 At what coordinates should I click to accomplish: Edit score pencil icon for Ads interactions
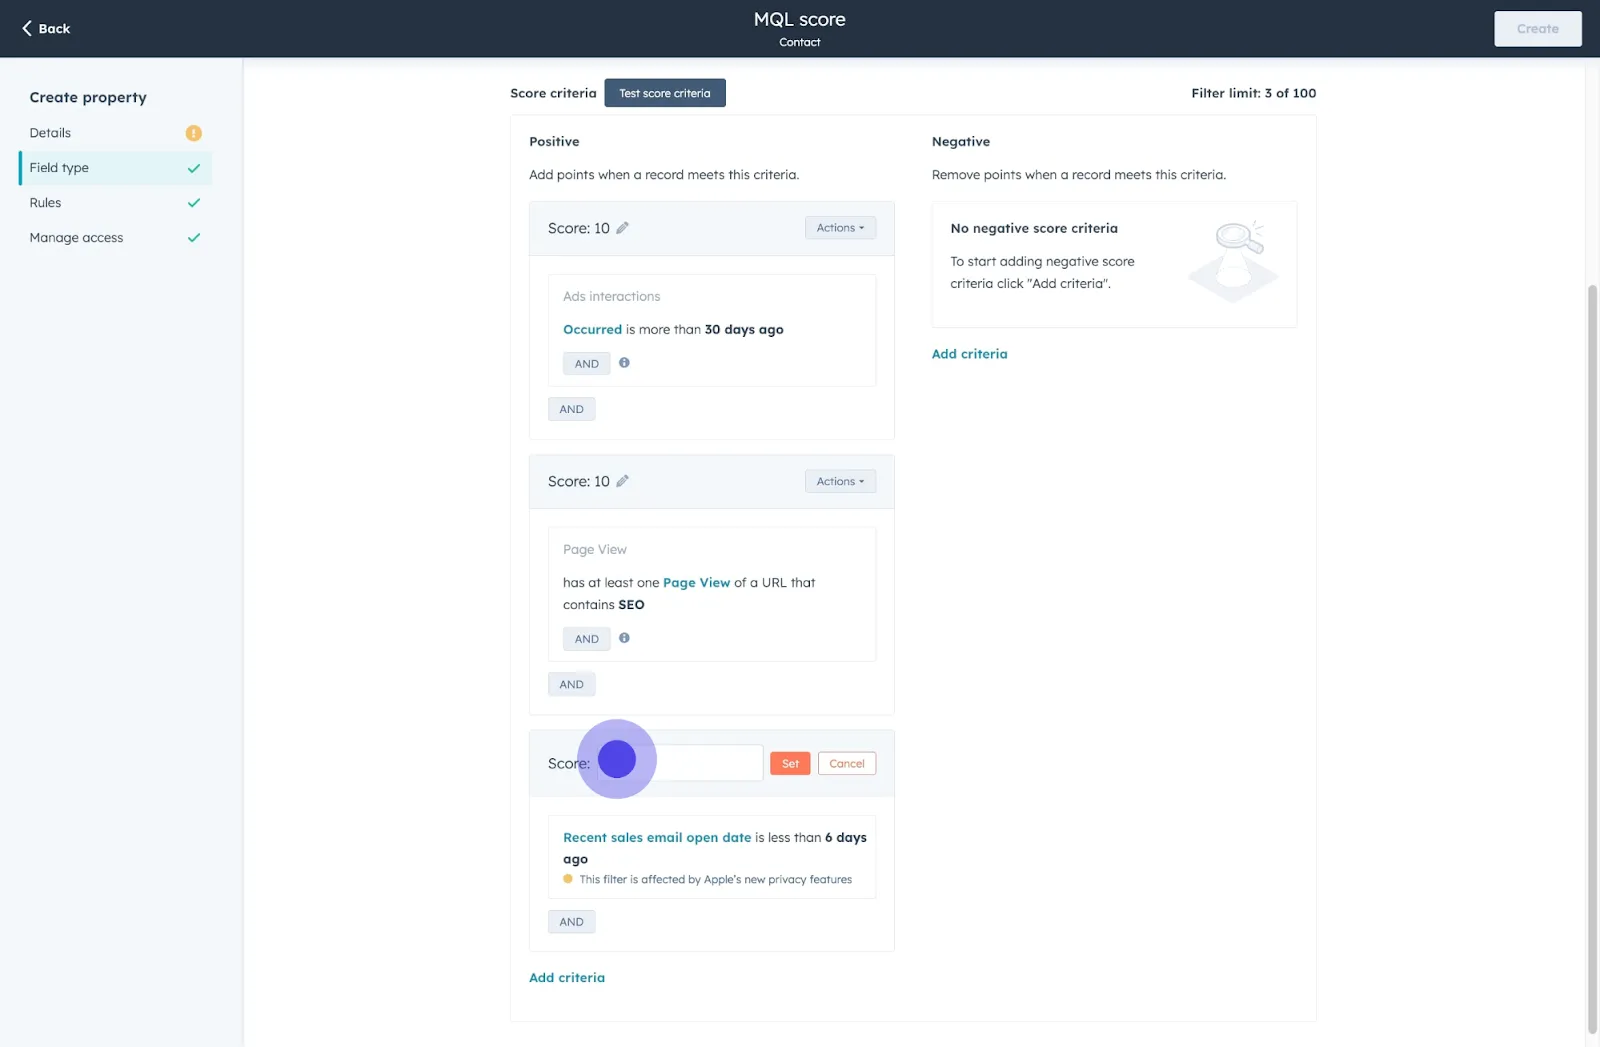(622, 228)
